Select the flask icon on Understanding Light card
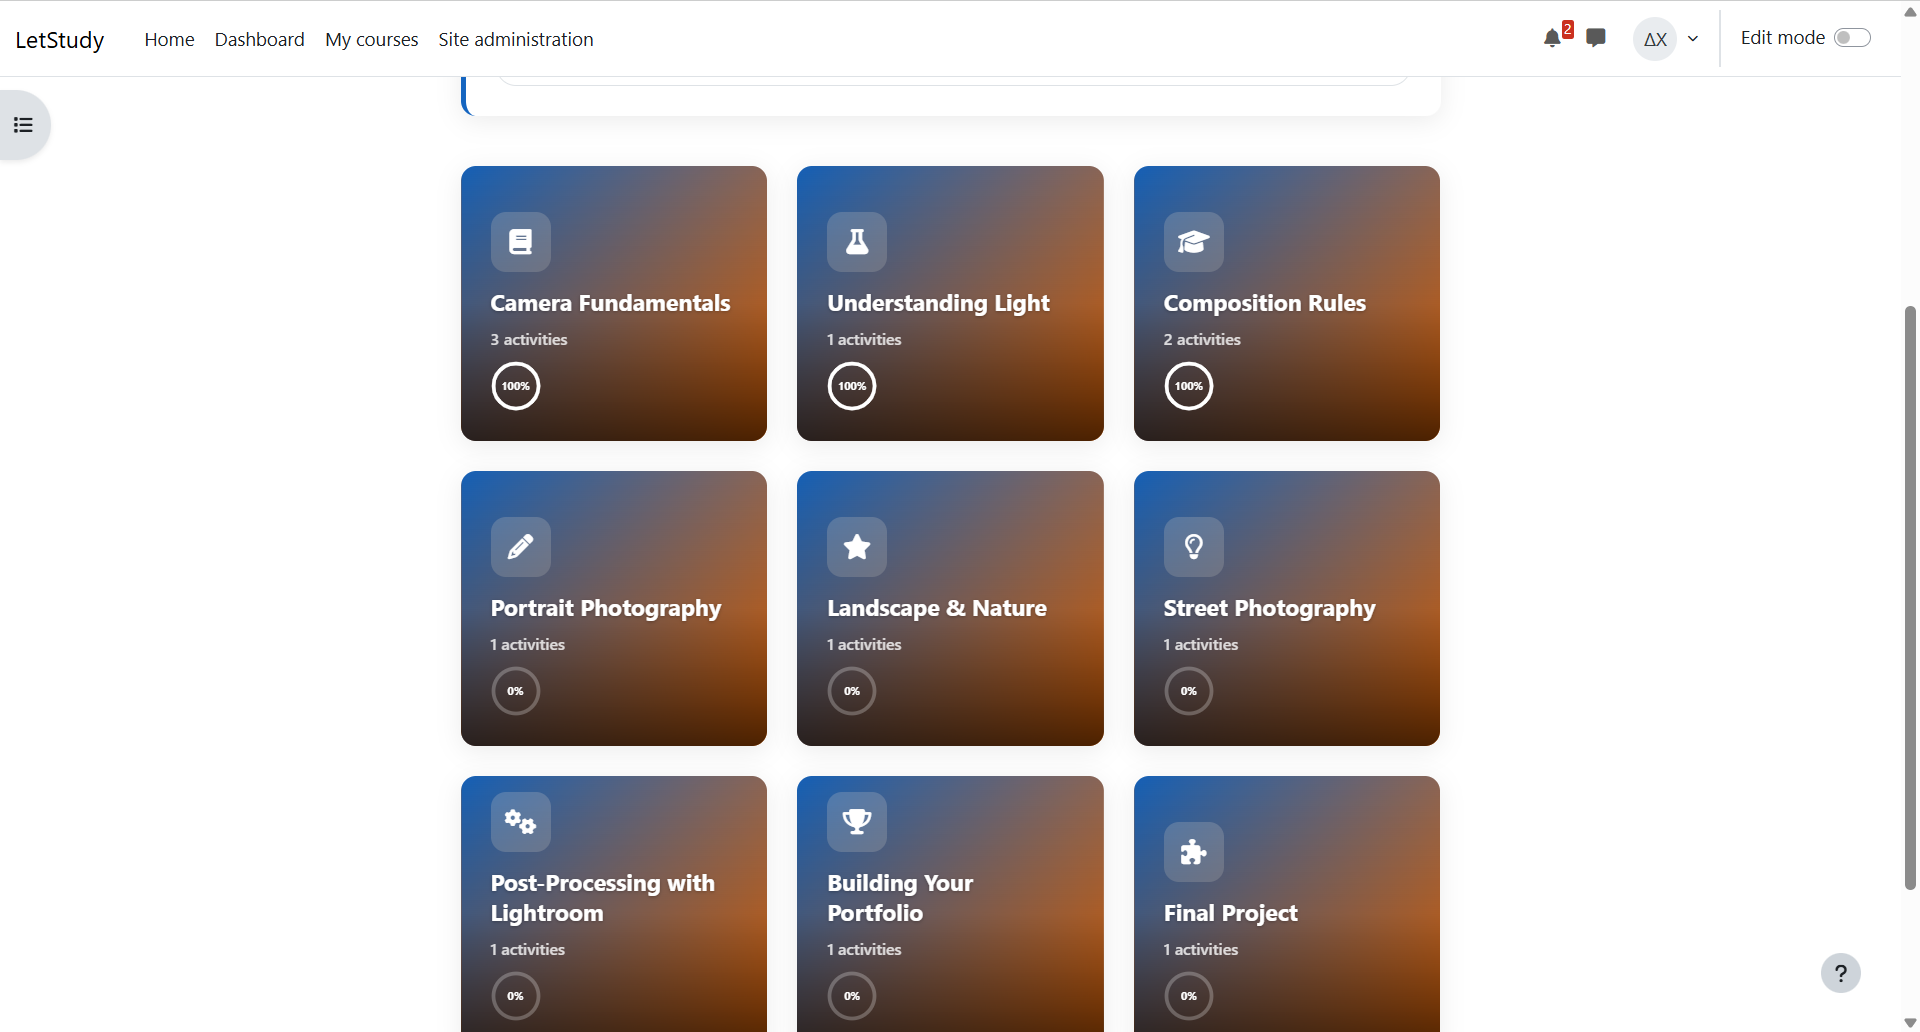This screenshot has height=1032, width=1920. (x=856, y=241)
